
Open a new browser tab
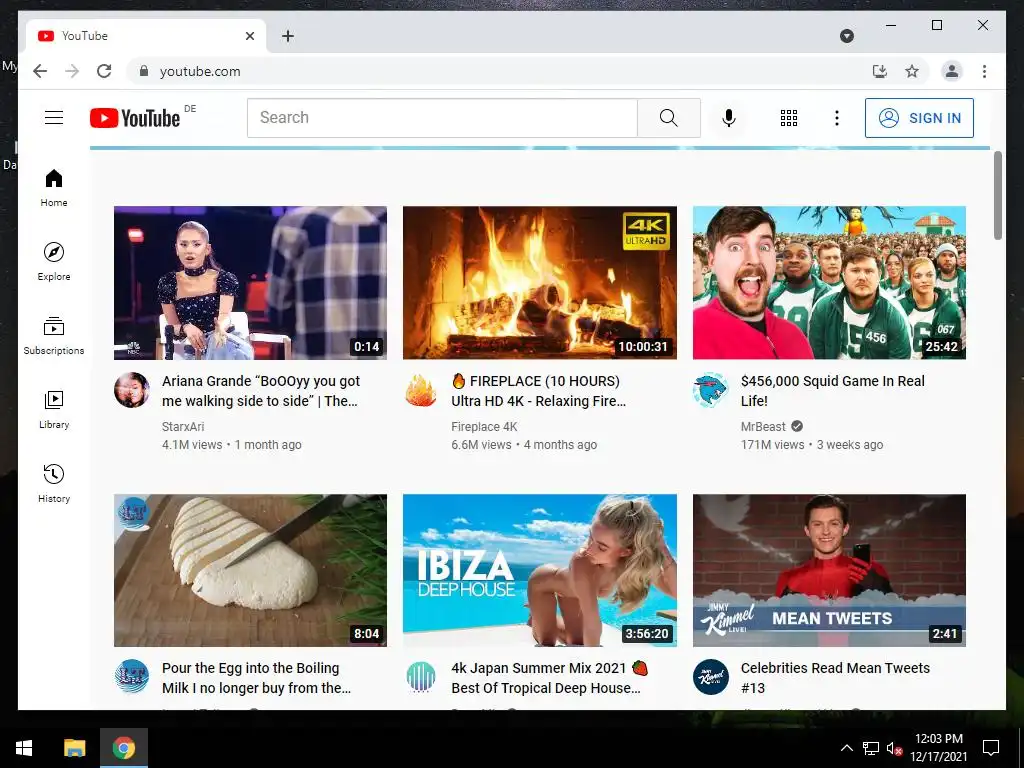[288, 36]
